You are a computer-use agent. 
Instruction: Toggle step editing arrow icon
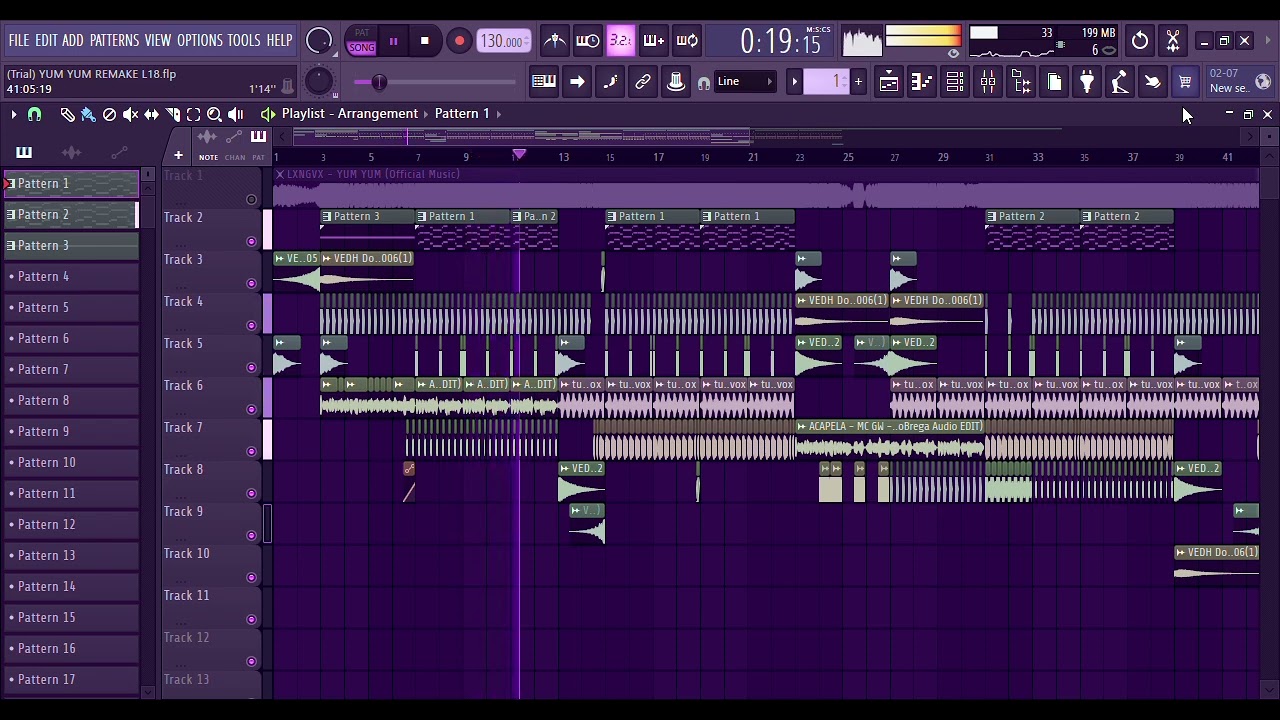point(577,82)
